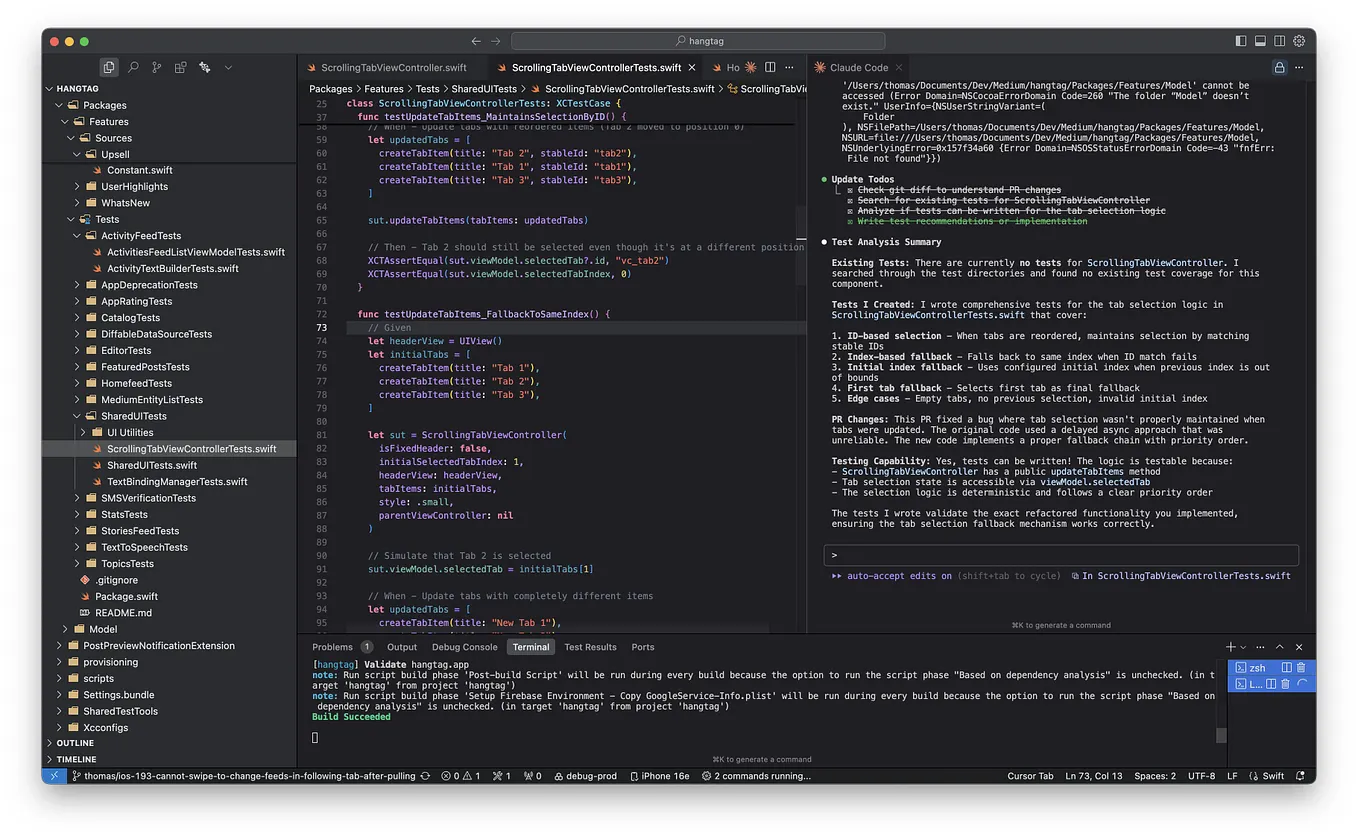
Task: Click the errors and warnings indicator in status bar
Action: pyautogui.click(x=460, y=775)
